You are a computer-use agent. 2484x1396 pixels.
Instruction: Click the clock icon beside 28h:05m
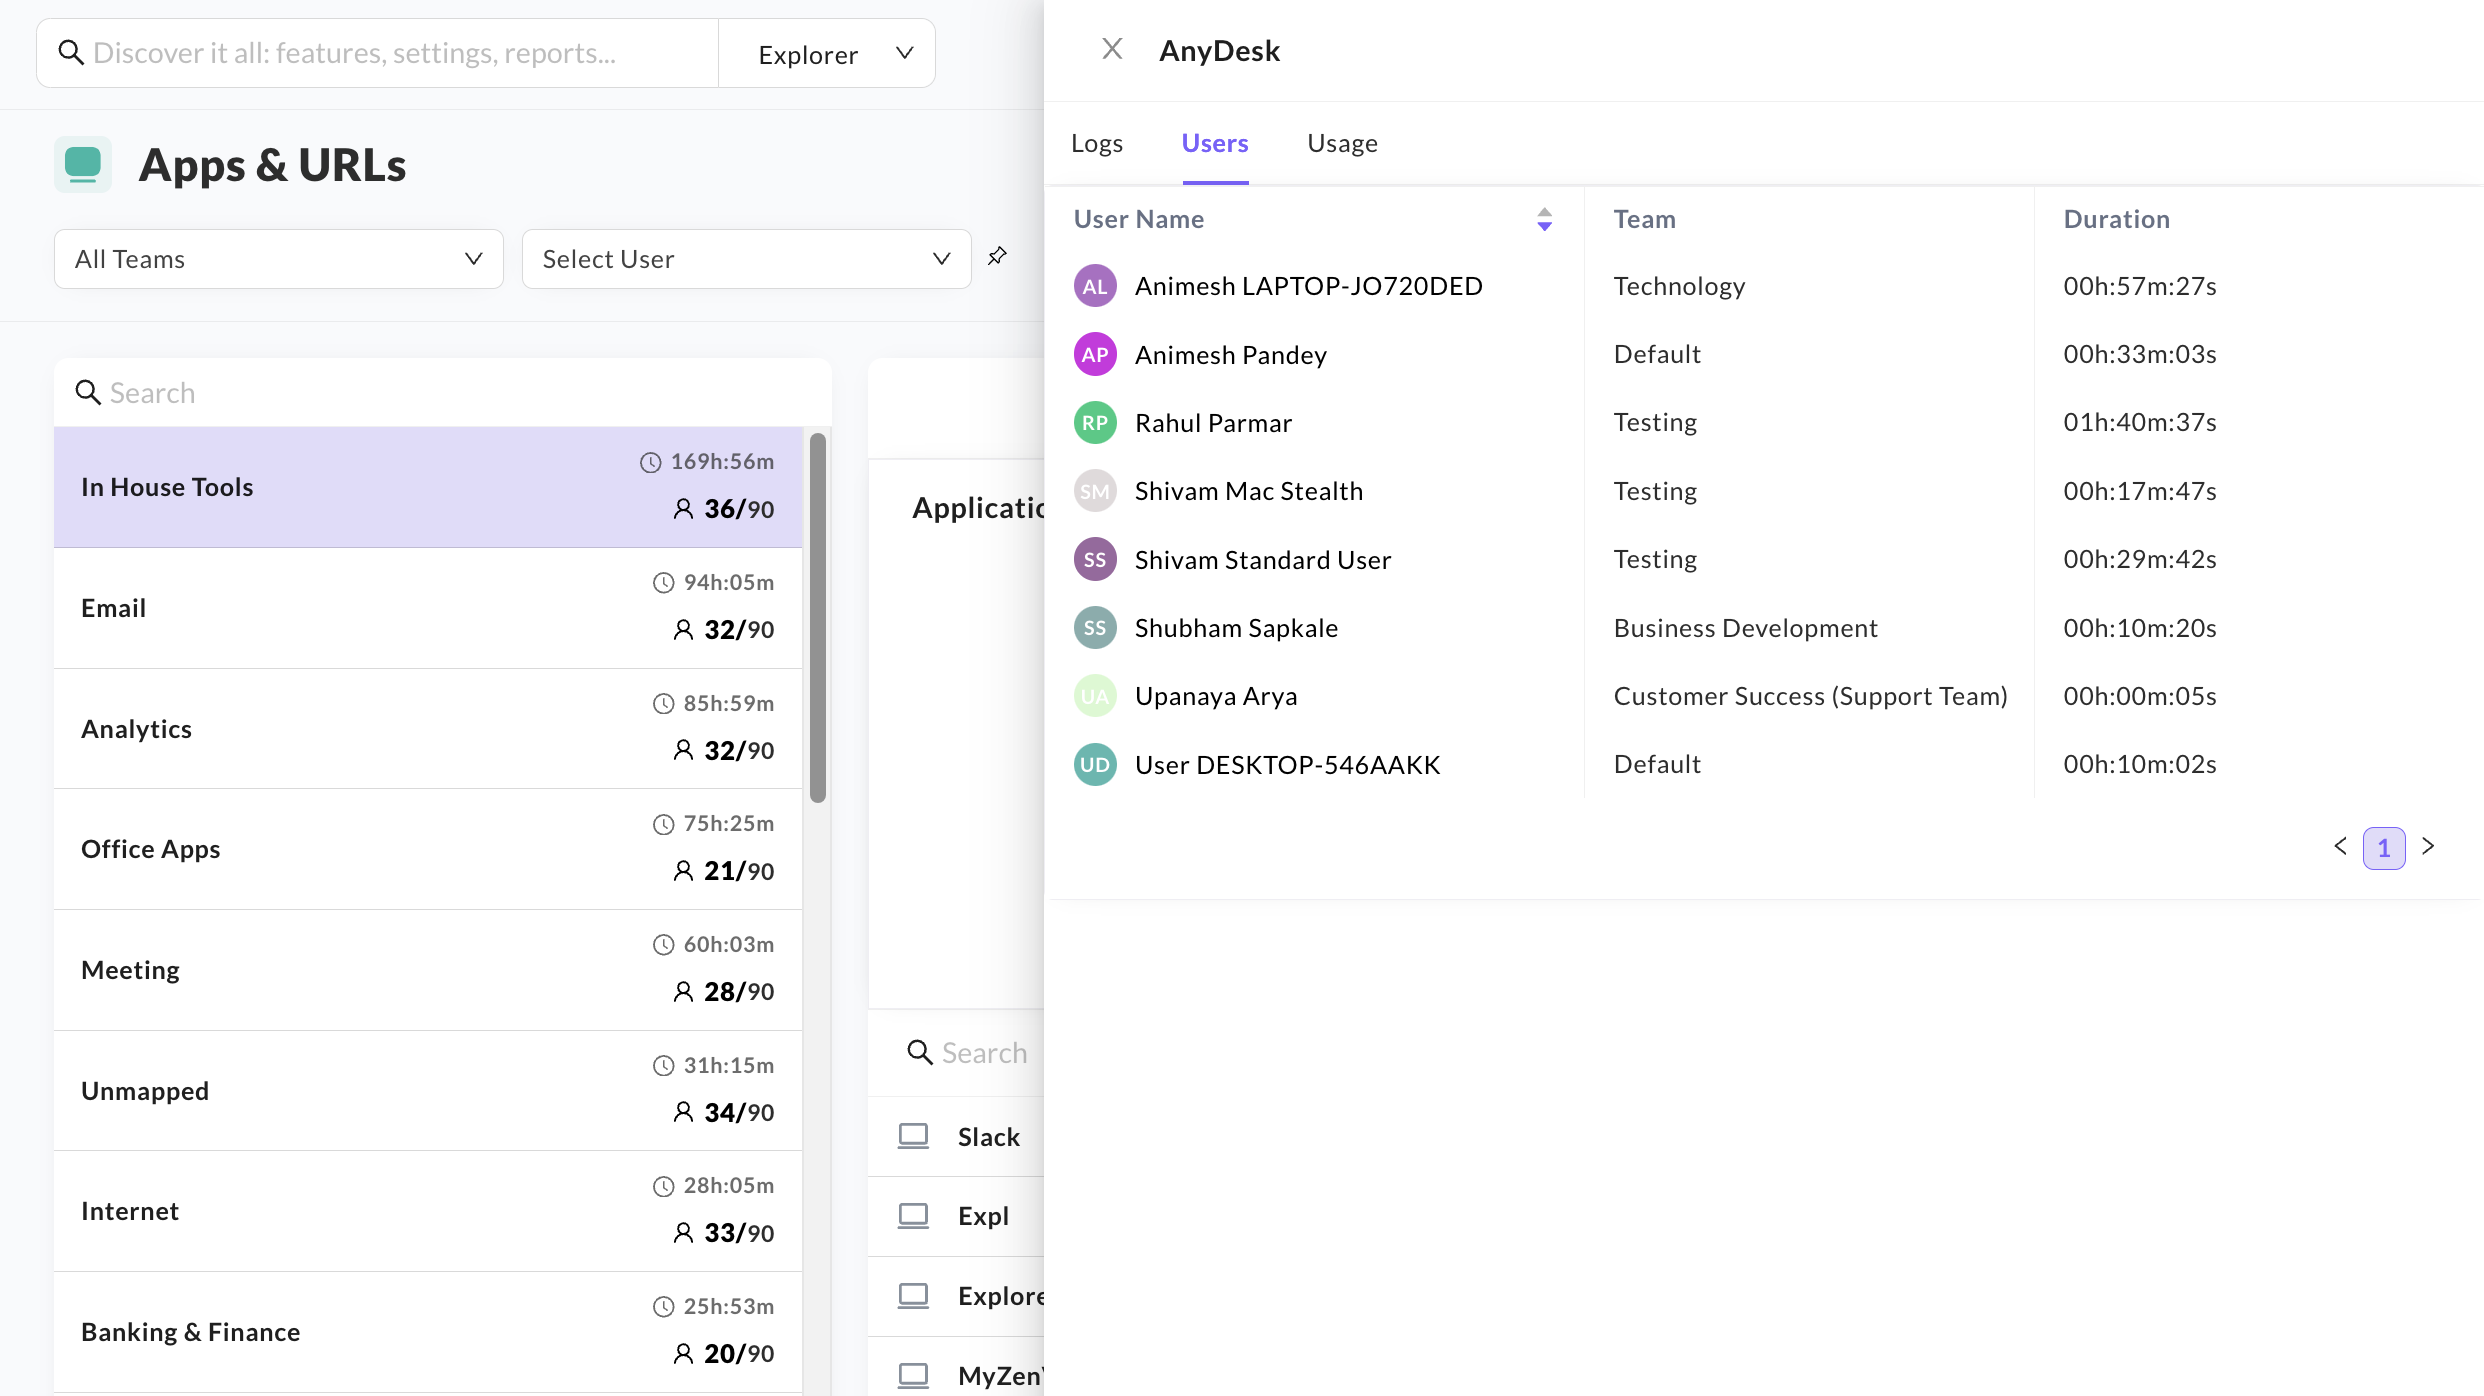(x=664, y=1186)
